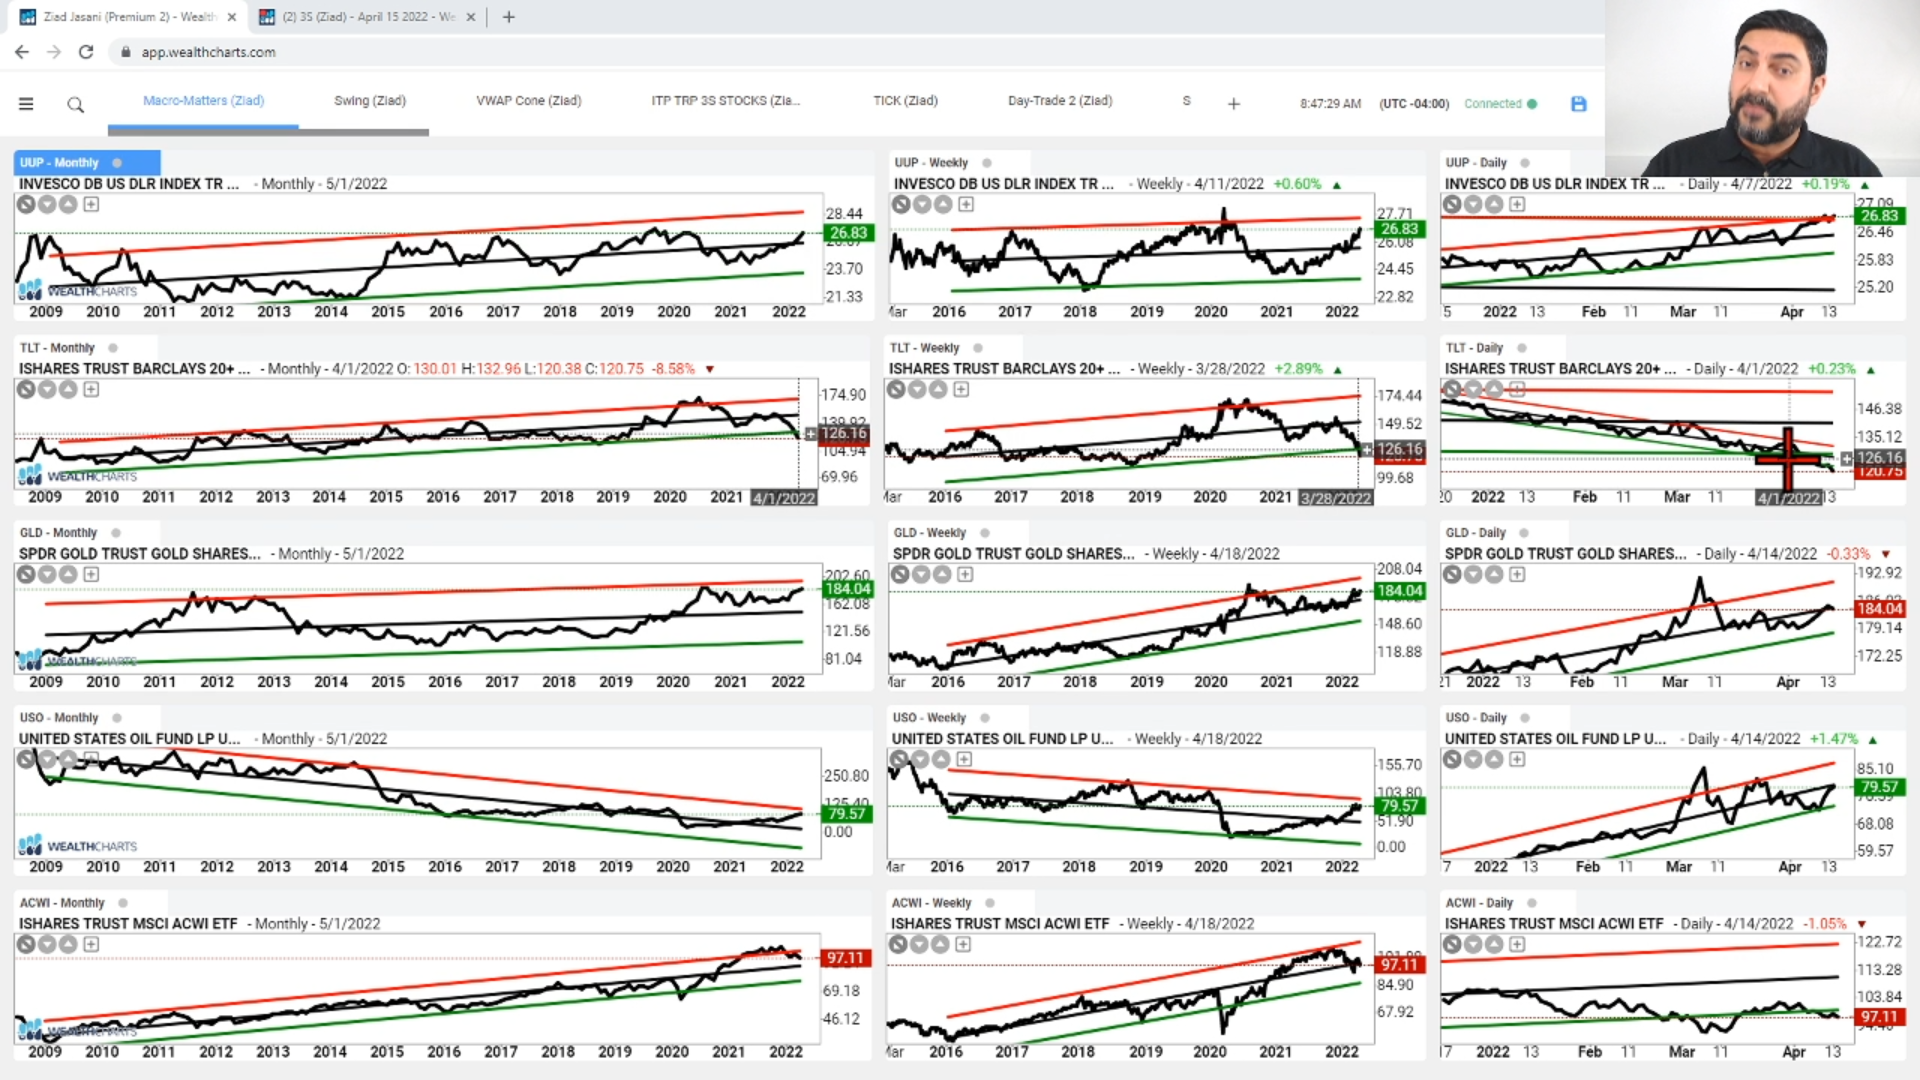Click circle-slash icon on USO Daily chart
This screenshot has height=1080, width=1920.
tap(1452, 759)
